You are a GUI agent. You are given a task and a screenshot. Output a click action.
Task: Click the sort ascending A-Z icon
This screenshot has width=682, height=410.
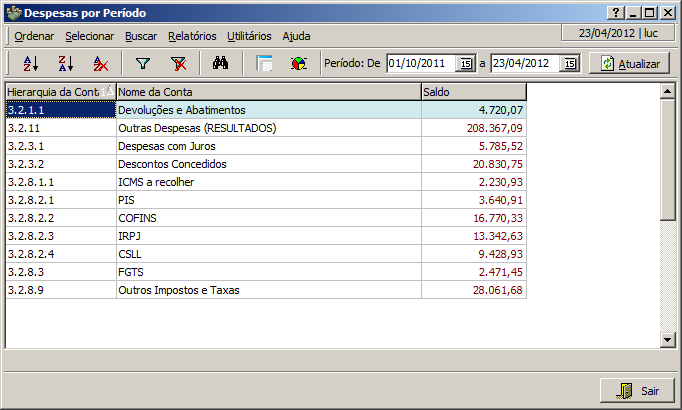pos(30,63)
